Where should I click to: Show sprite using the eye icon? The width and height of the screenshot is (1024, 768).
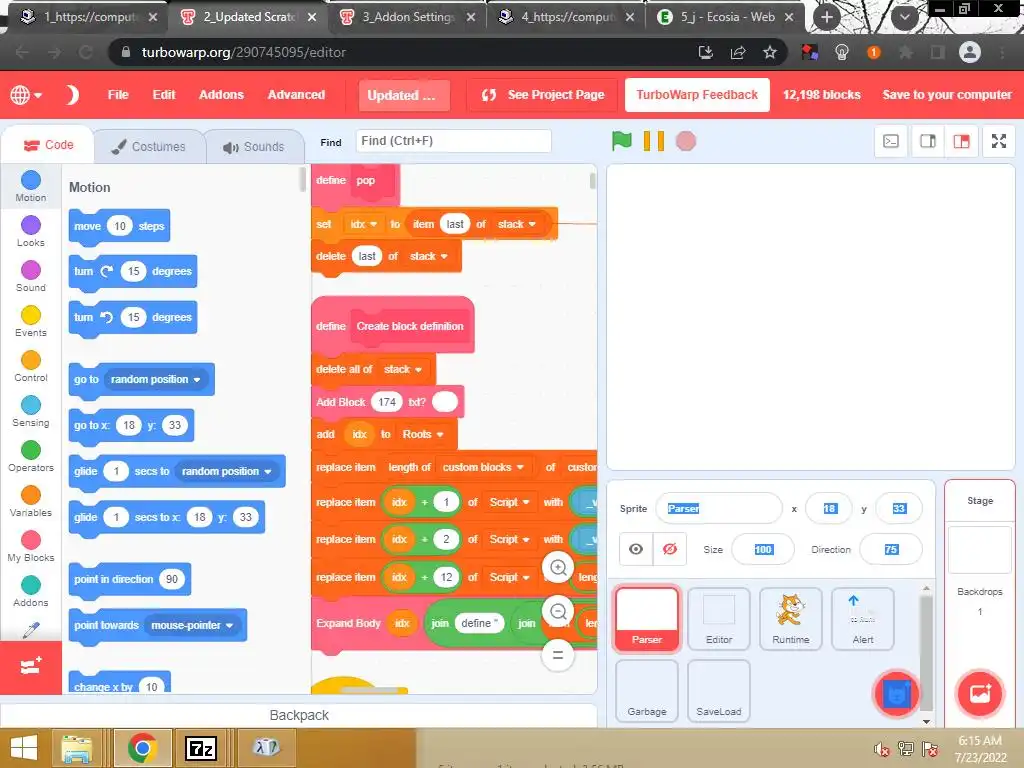pos(635,549)
